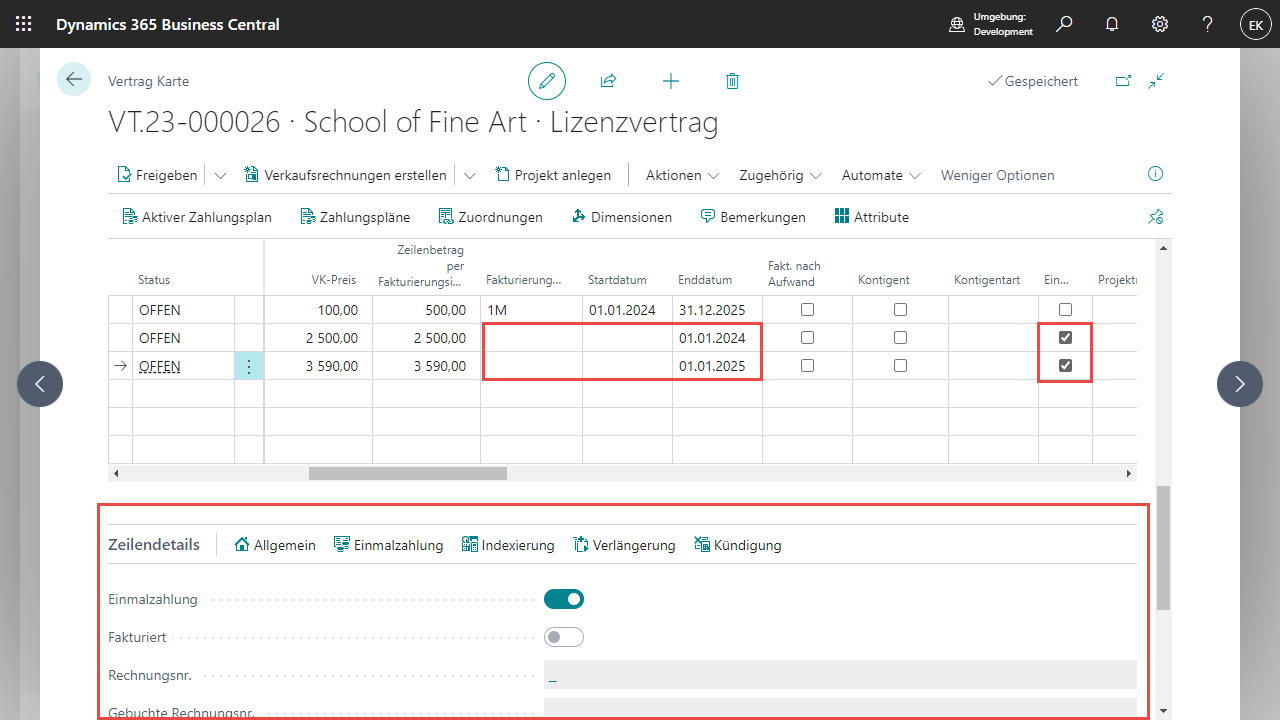Viewport: 1280px width, 720px height.
Task: Check Kontigent box in 3 590,00 row
Action: (x=900, y=366)
